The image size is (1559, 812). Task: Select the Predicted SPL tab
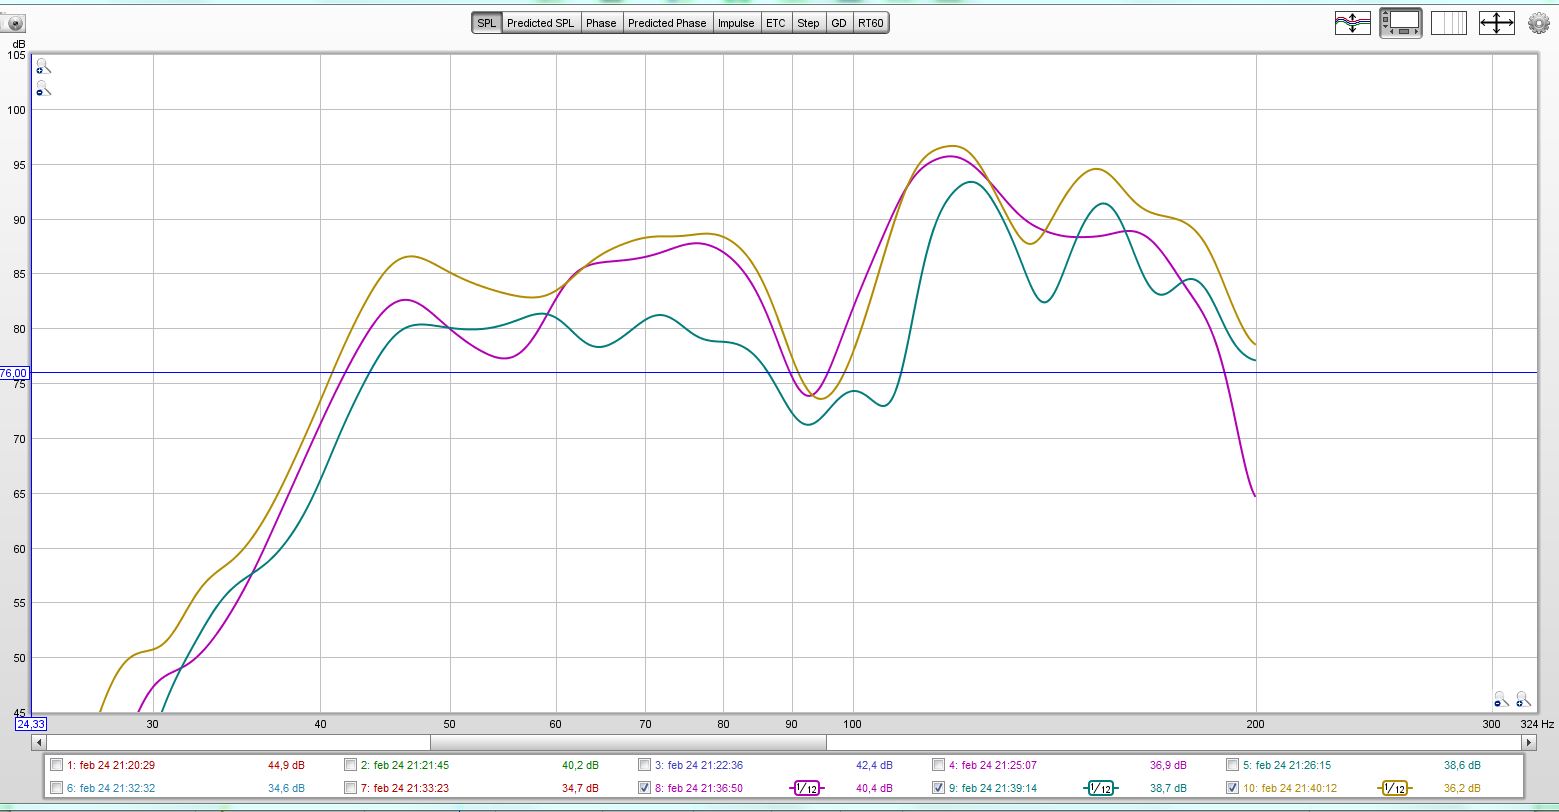540,23
